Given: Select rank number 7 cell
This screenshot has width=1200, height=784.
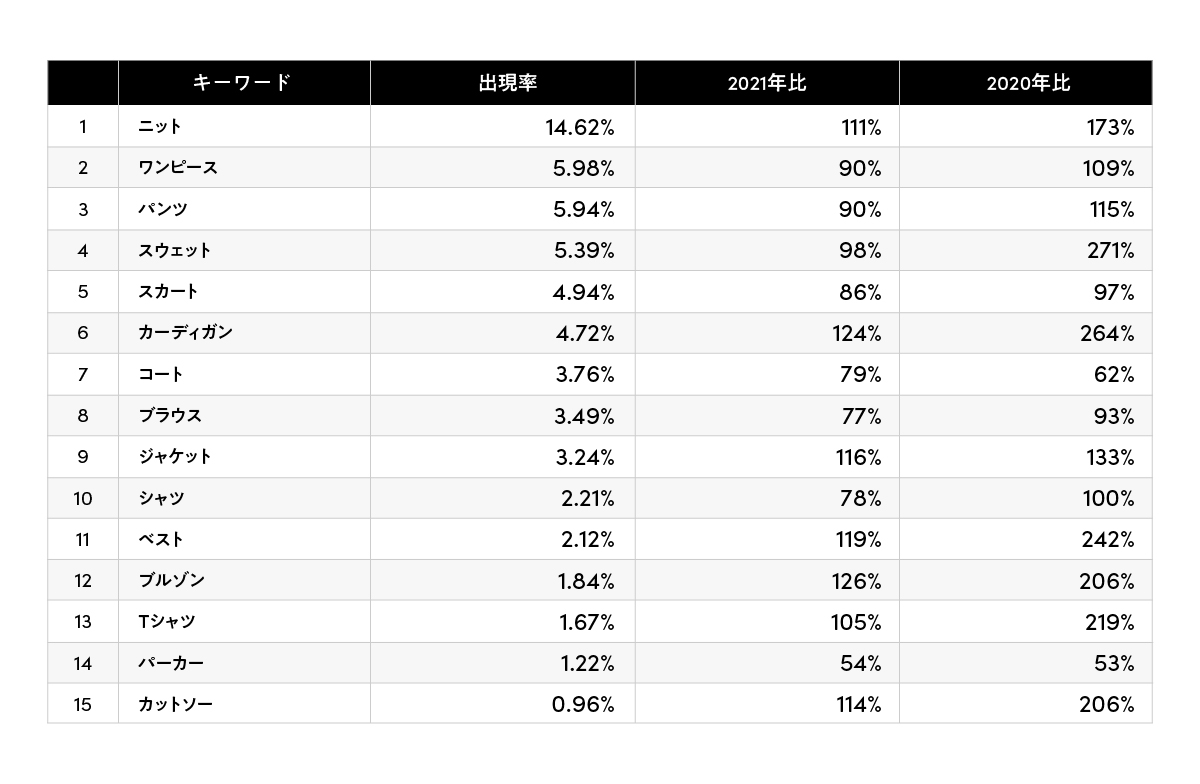Looking at the screenshot, I should (x=83, y=375).
